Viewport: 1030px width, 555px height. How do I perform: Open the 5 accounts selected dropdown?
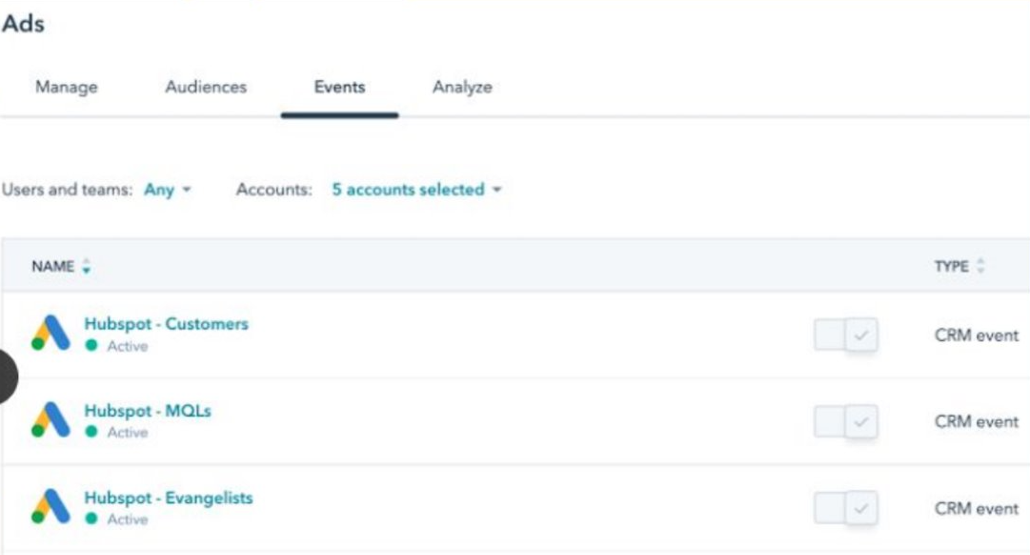click(x=416, y=190)
